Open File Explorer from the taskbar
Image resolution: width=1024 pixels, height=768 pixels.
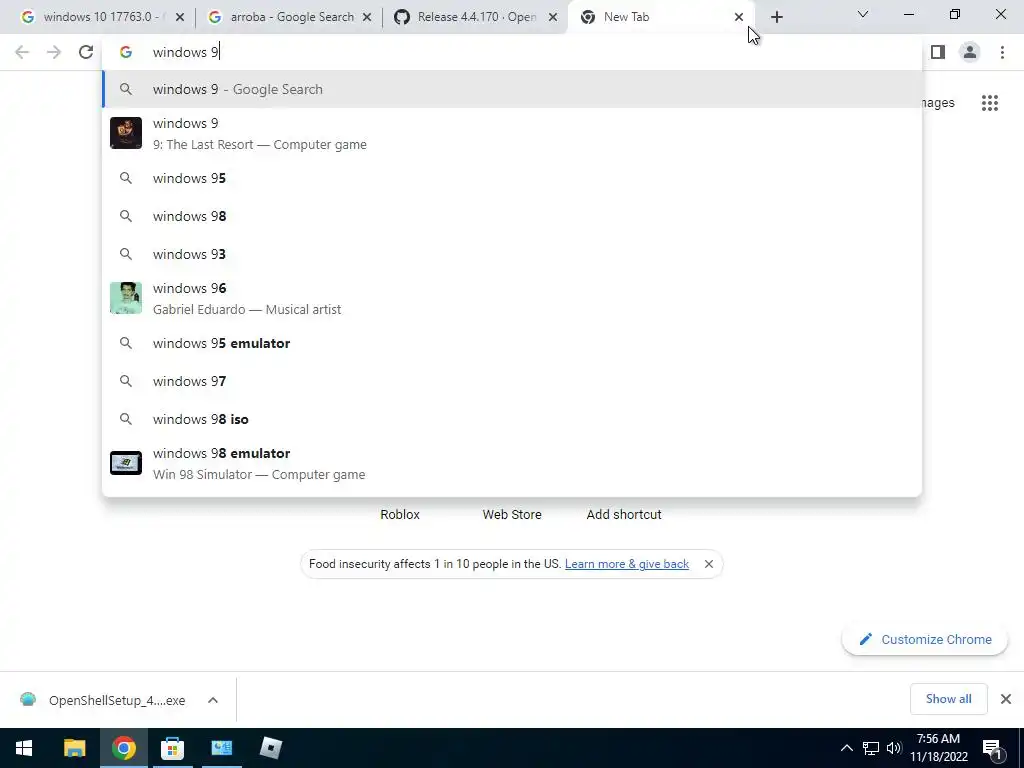click(x=74, y=748)
